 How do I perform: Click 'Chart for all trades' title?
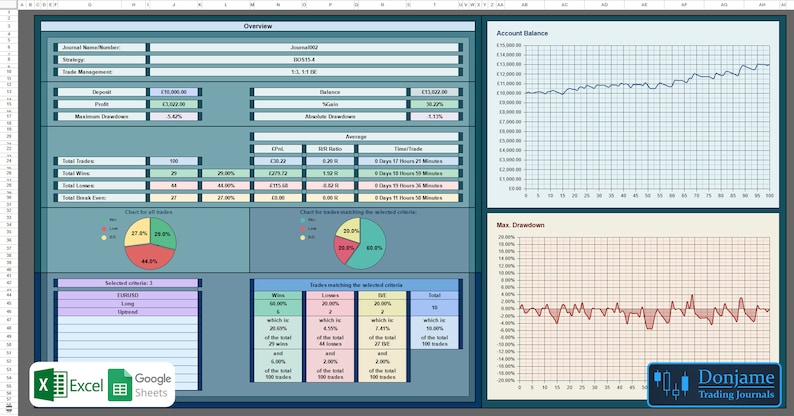[x=148, y=212]
